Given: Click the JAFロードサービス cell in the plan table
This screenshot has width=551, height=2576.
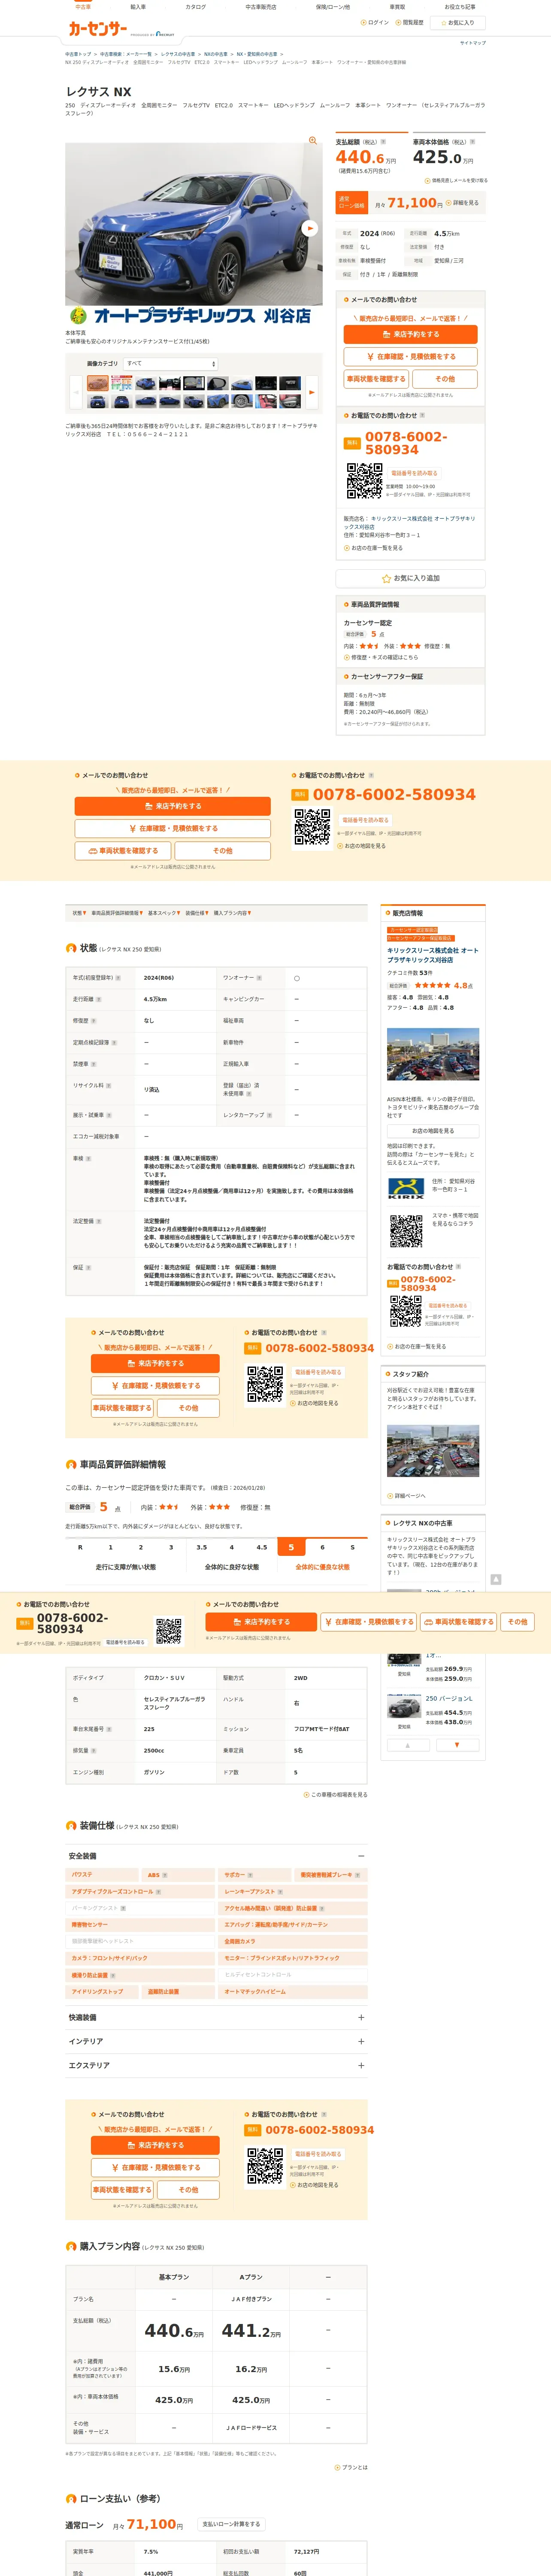Looking at the screenshot, I should [251, 2427].
